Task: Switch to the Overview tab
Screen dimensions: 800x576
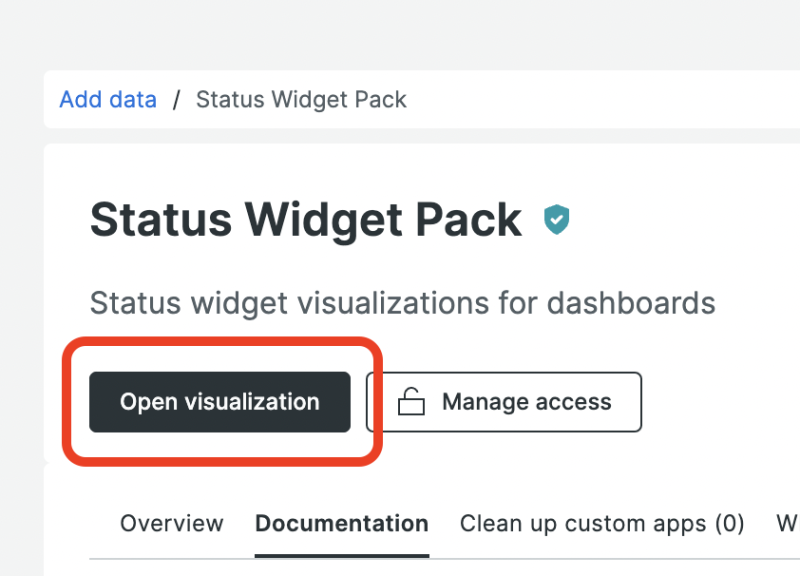Action: click(x=171, y=523)
